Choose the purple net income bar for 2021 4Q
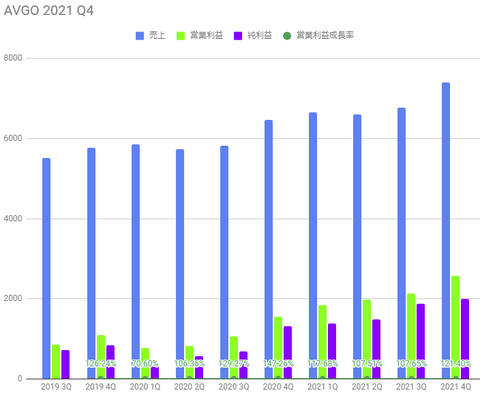Image resolution: width=480 pixels, height=395 pixels. [x=465, y=339]
